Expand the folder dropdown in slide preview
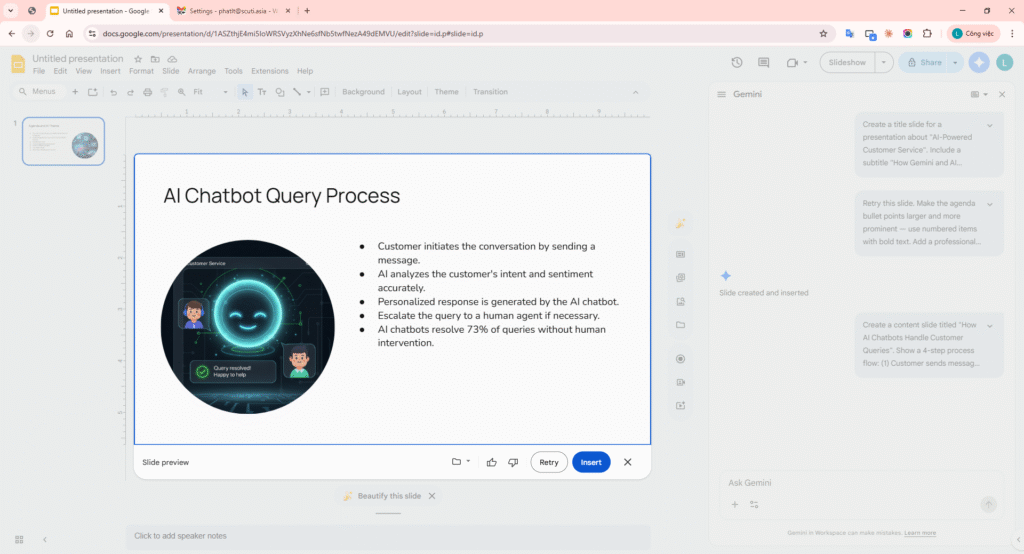This screenshot has height=554, width=1024. (461, 462)
